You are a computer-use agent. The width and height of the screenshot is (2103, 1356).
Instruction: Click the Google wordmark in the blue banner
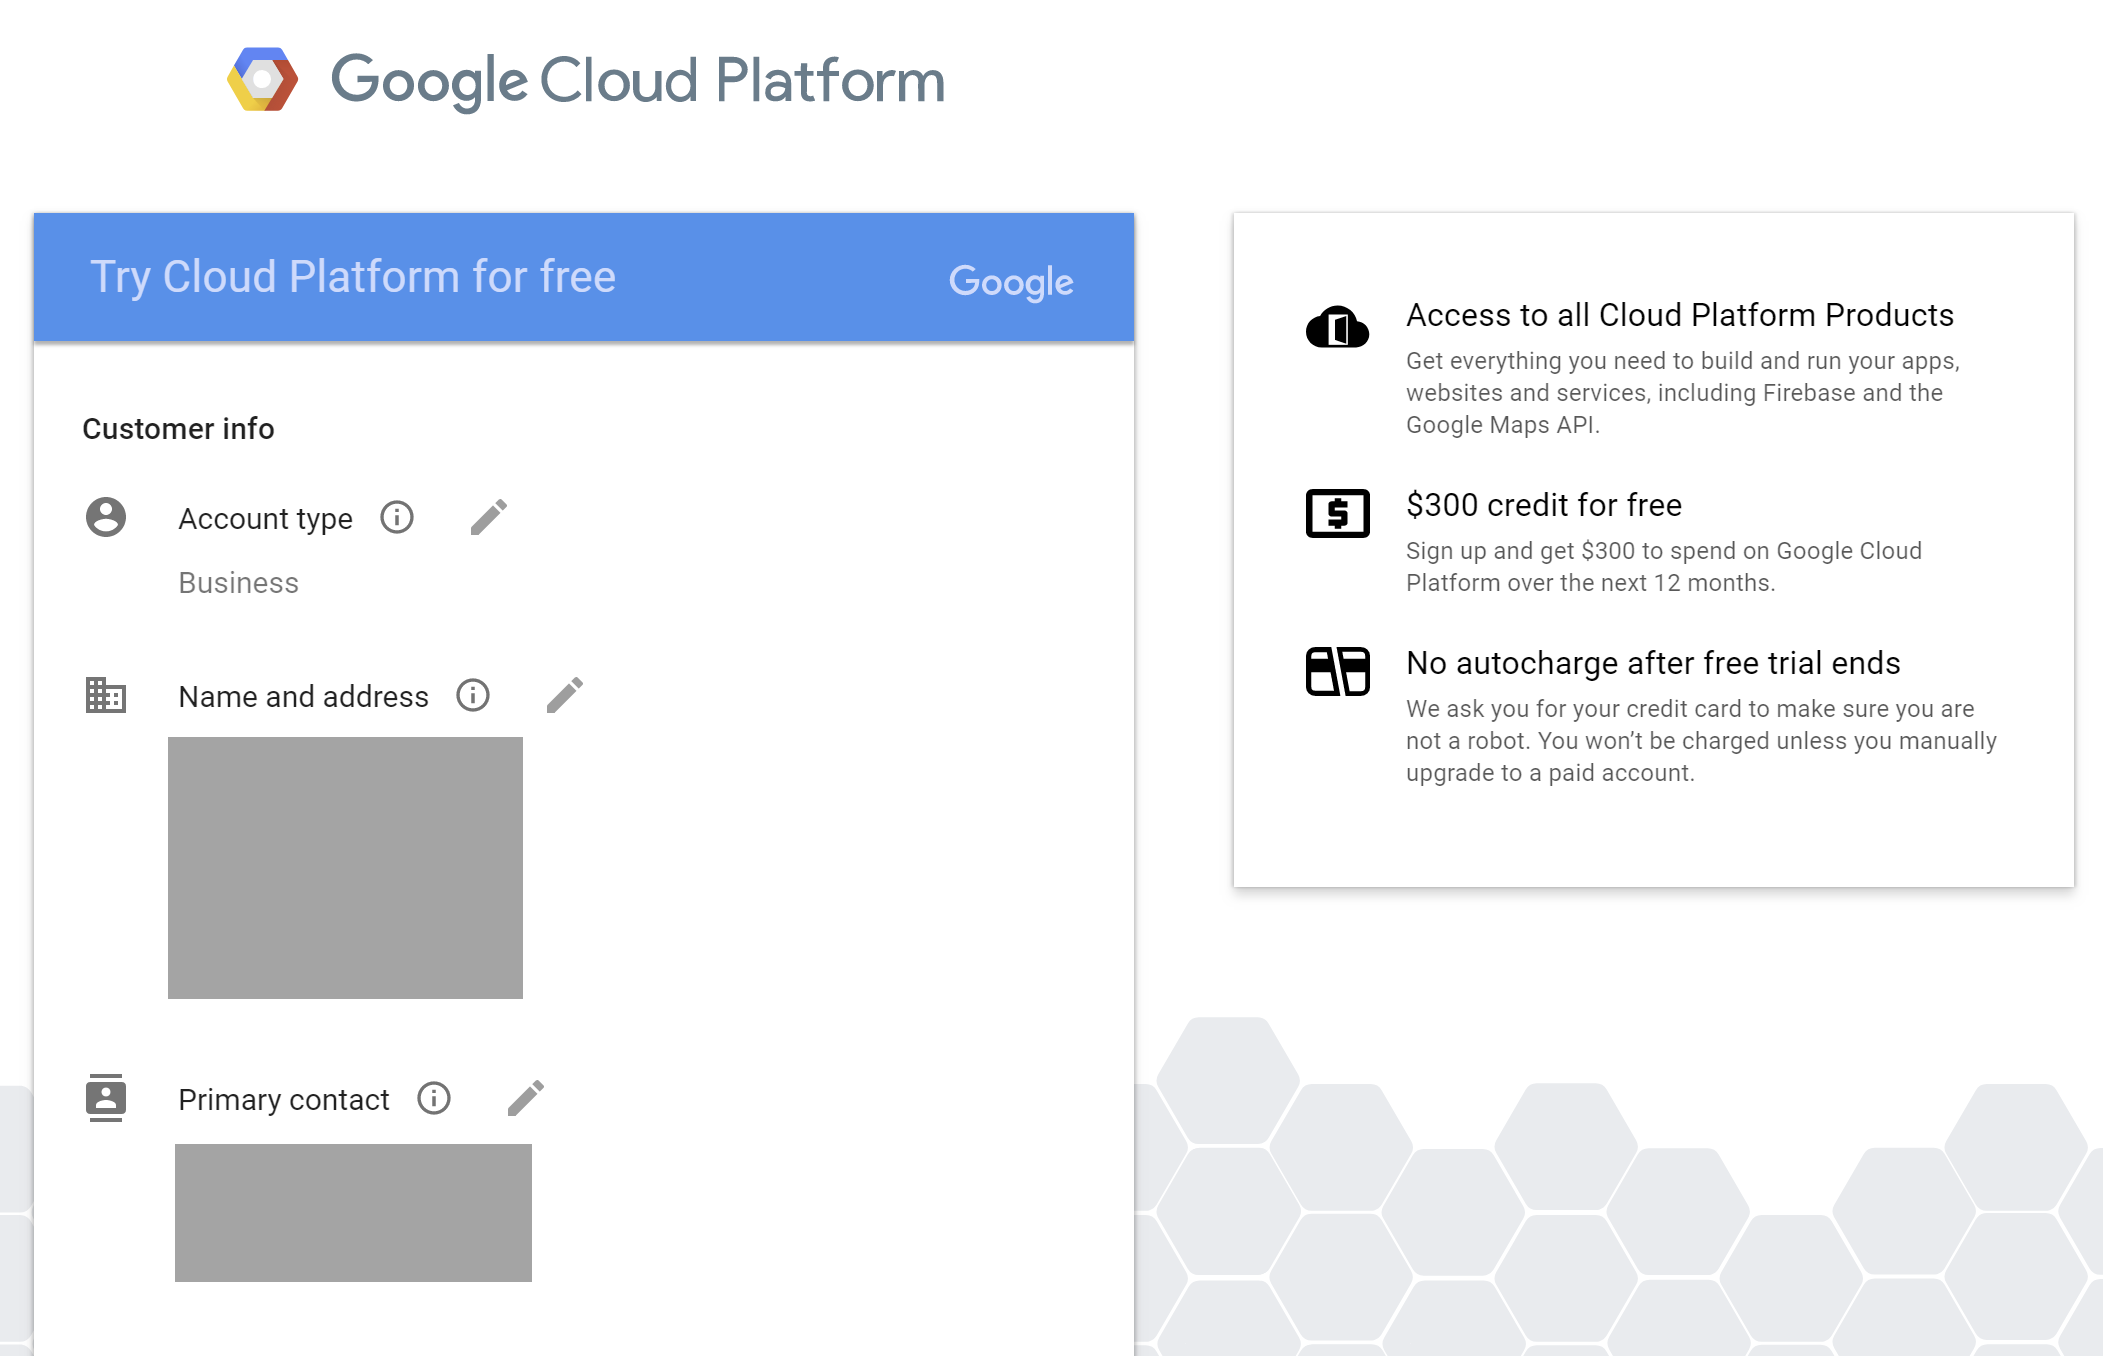click(1011, 282)
